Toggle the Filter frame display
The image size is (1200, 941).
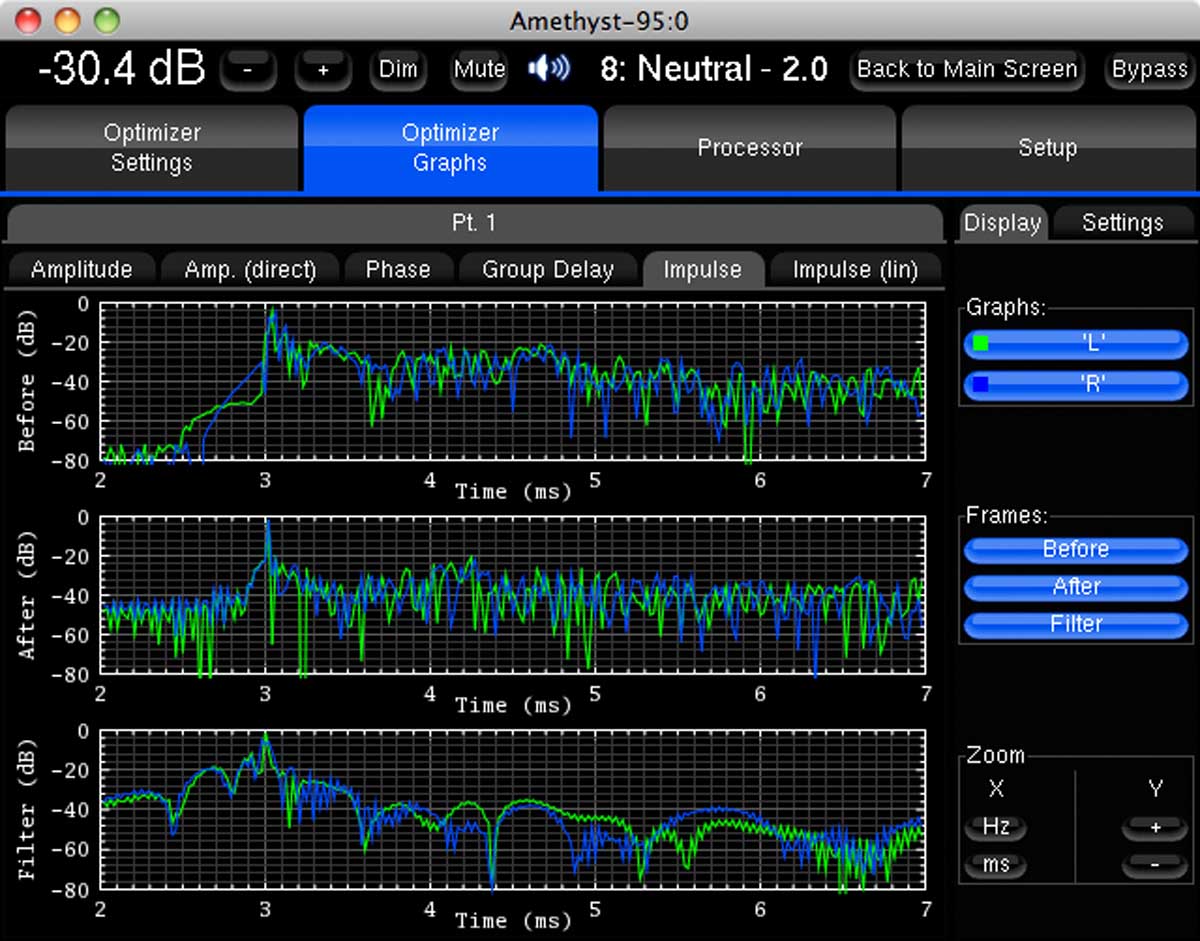1076,624
